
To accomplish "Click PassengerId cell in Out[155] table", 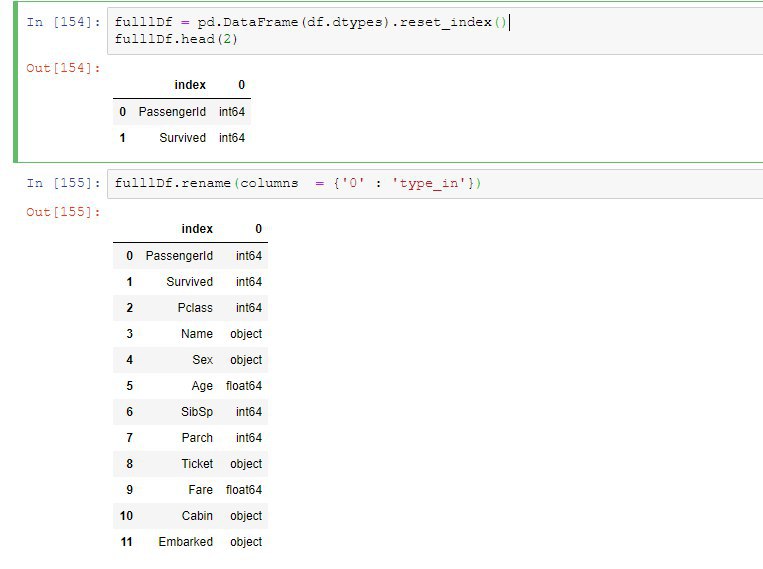I will pos(179,256).
